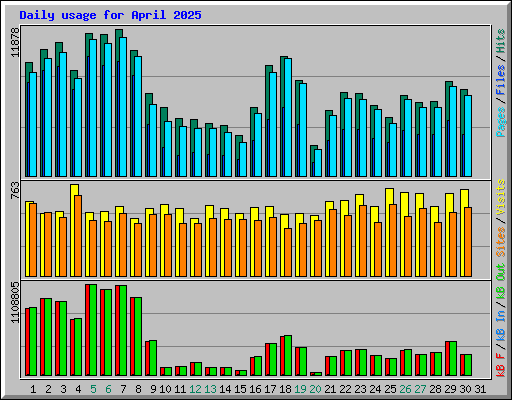Click the "kB F" legend label
The image size is (512, 400).
501,365
